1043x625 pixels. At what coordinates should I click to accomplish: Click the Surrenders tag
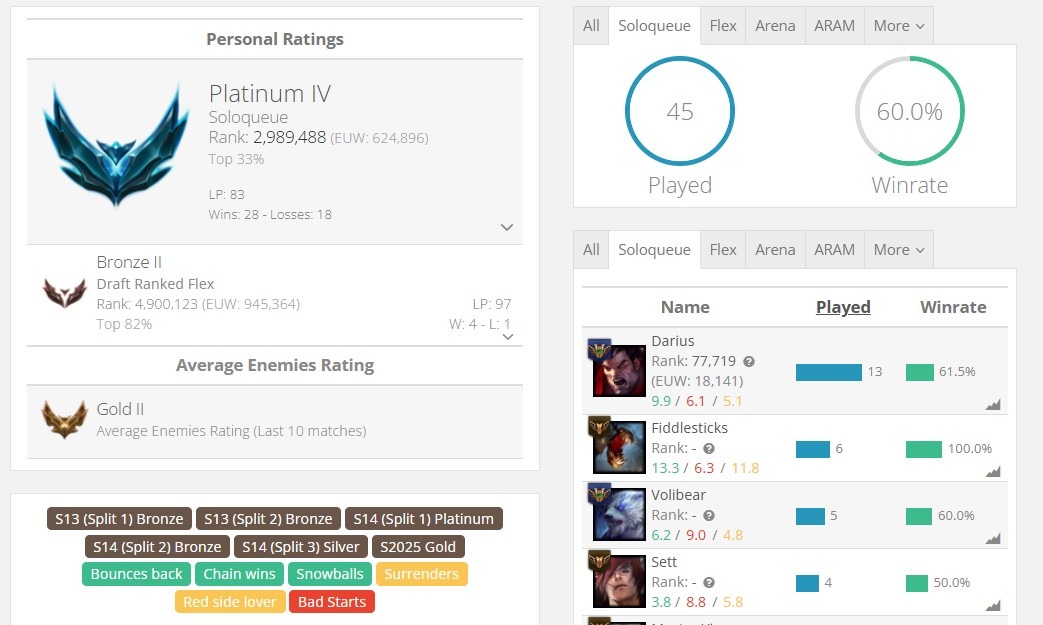(422, 574)
